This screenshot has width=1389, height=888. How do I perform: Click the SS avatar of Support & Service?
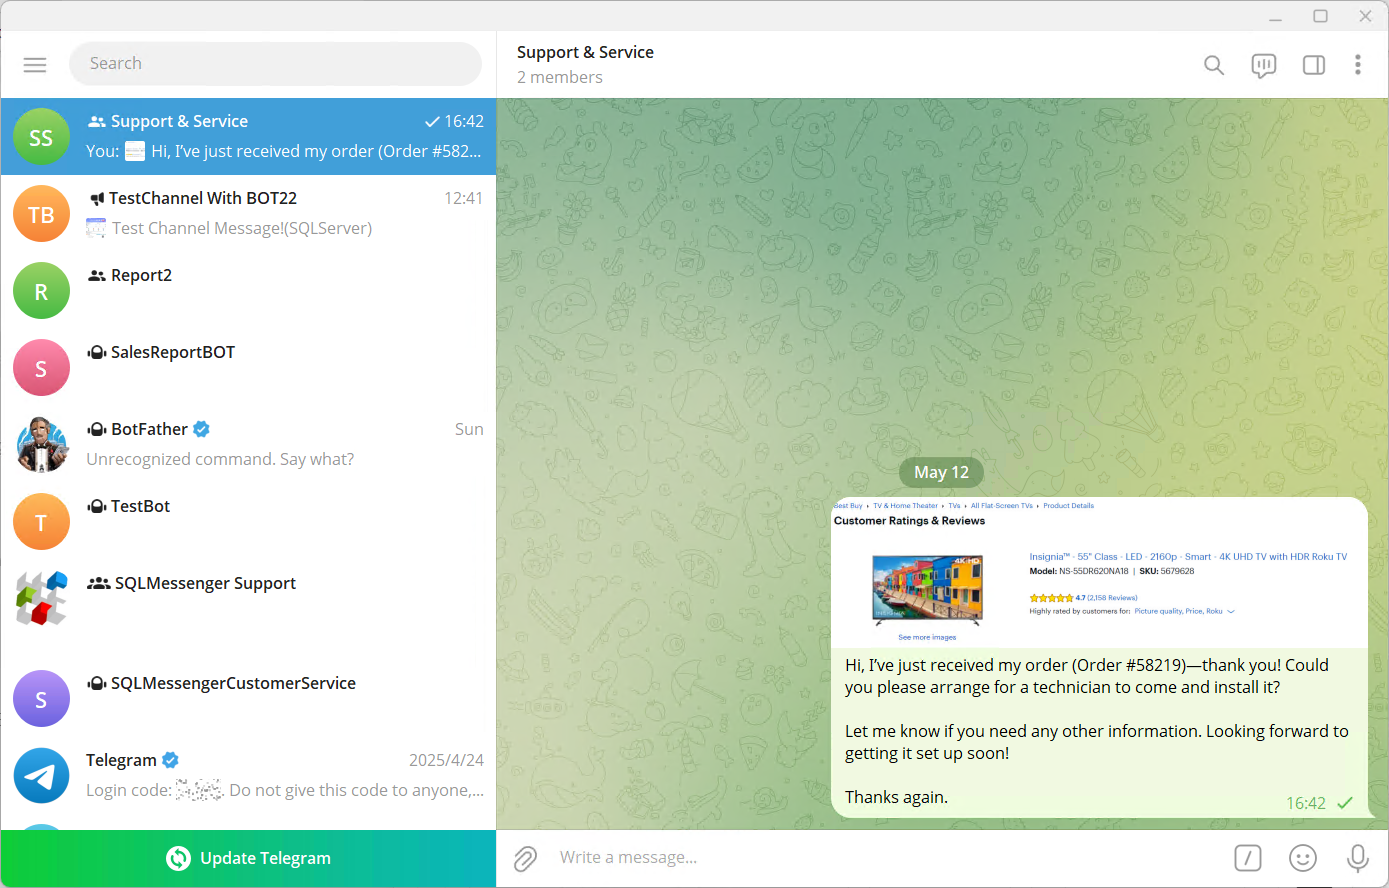pyautogui.click(x=41, y=137)
